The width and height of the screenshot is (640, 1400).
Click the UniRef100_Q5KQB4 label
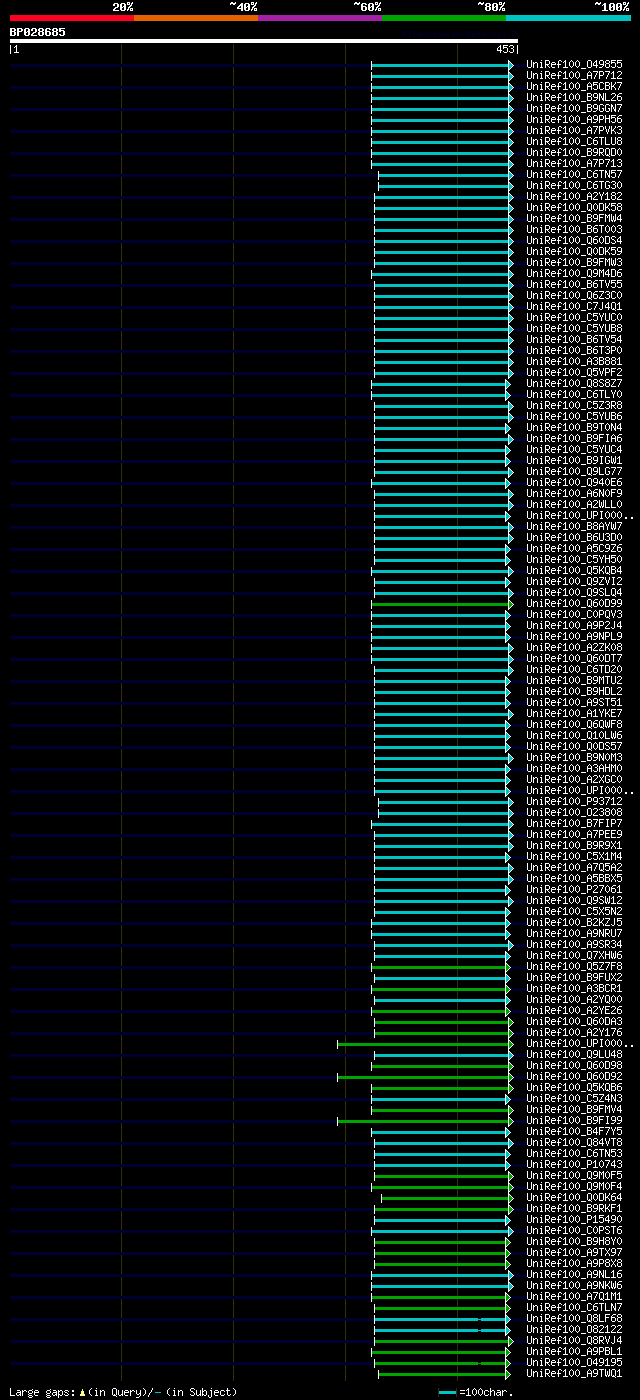(x=574, y=570)
